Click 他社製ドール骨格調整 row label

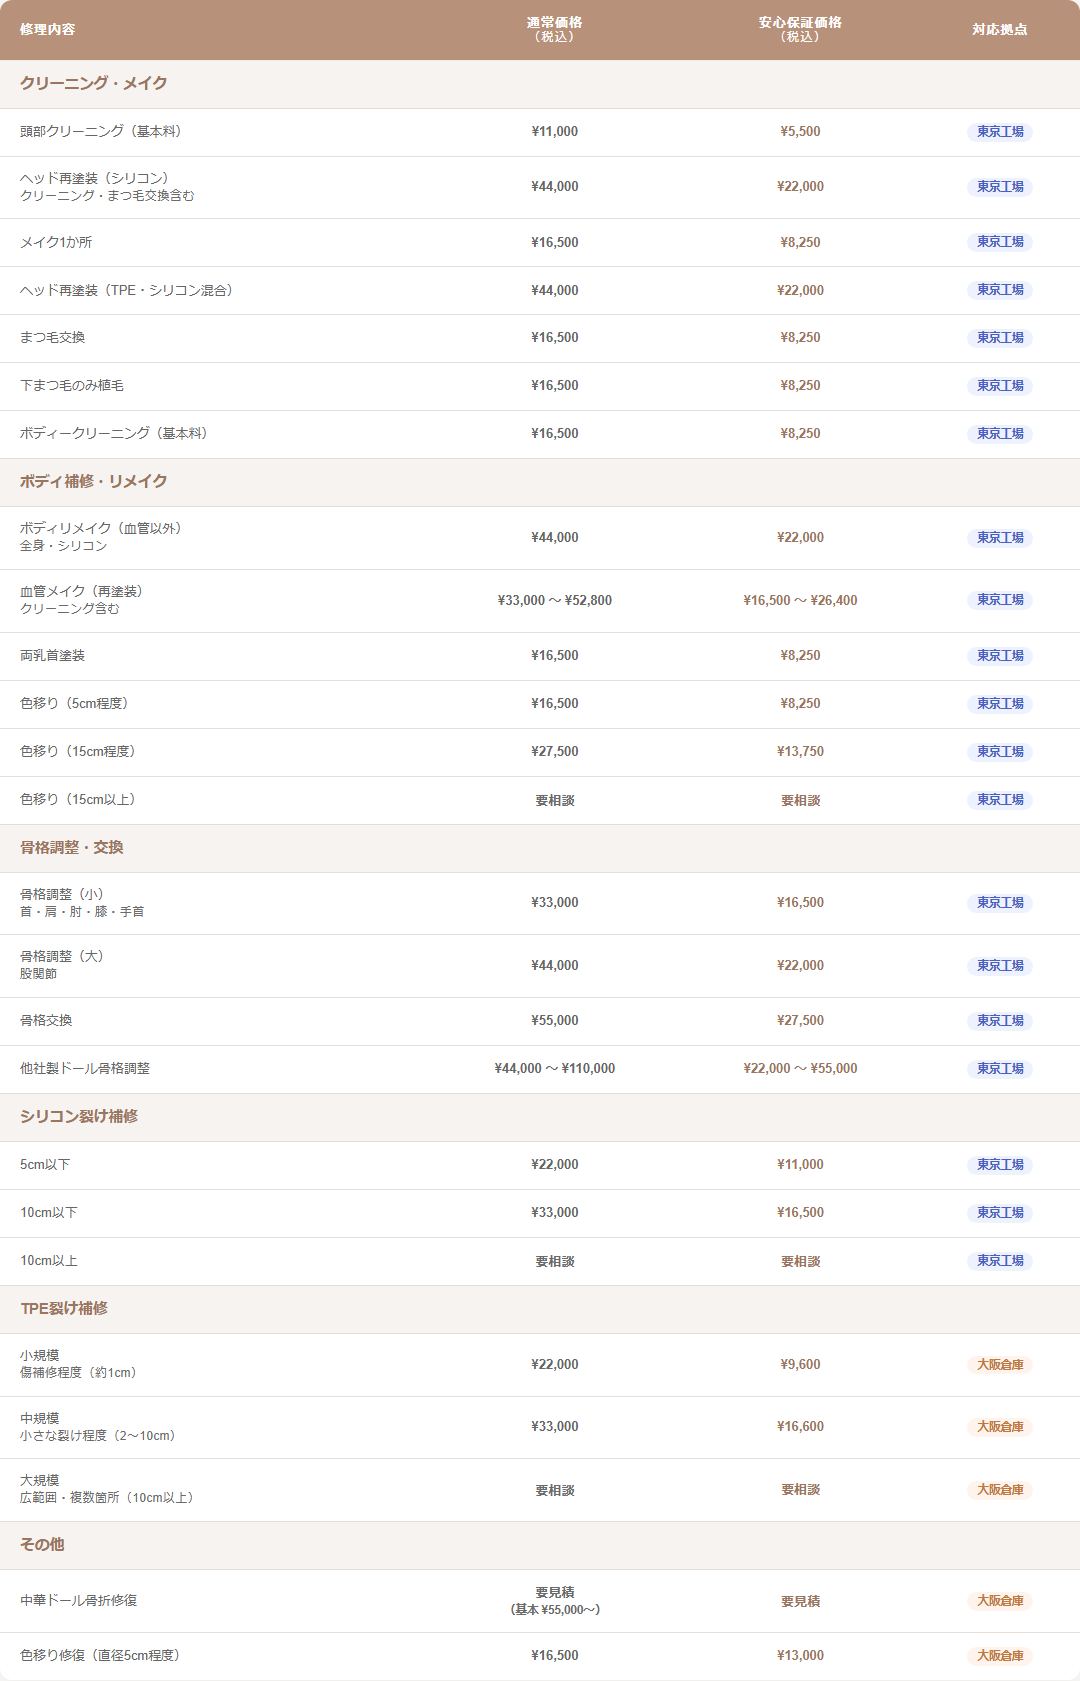(x=85, y=1069)
